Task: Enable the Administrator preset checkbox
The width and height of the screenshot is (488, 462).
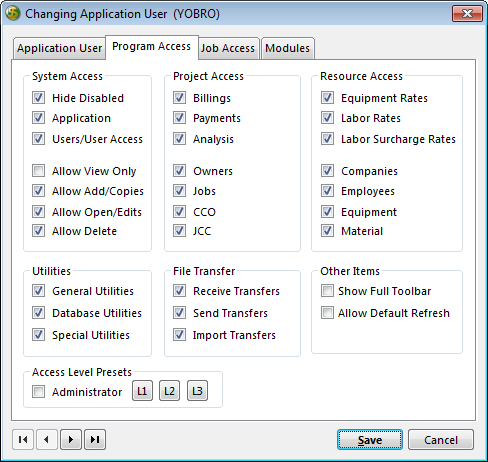Action: coord(38,392)
